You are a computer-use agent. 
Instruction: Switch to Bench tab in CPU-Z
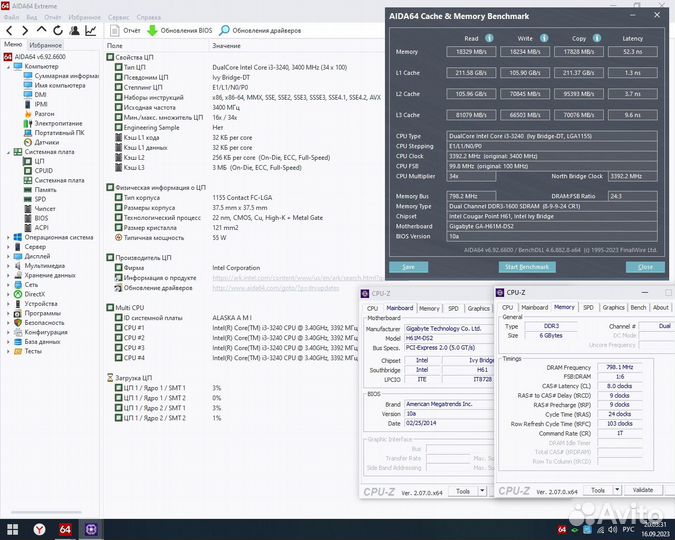pyautogui.click(x=638, y=307)
